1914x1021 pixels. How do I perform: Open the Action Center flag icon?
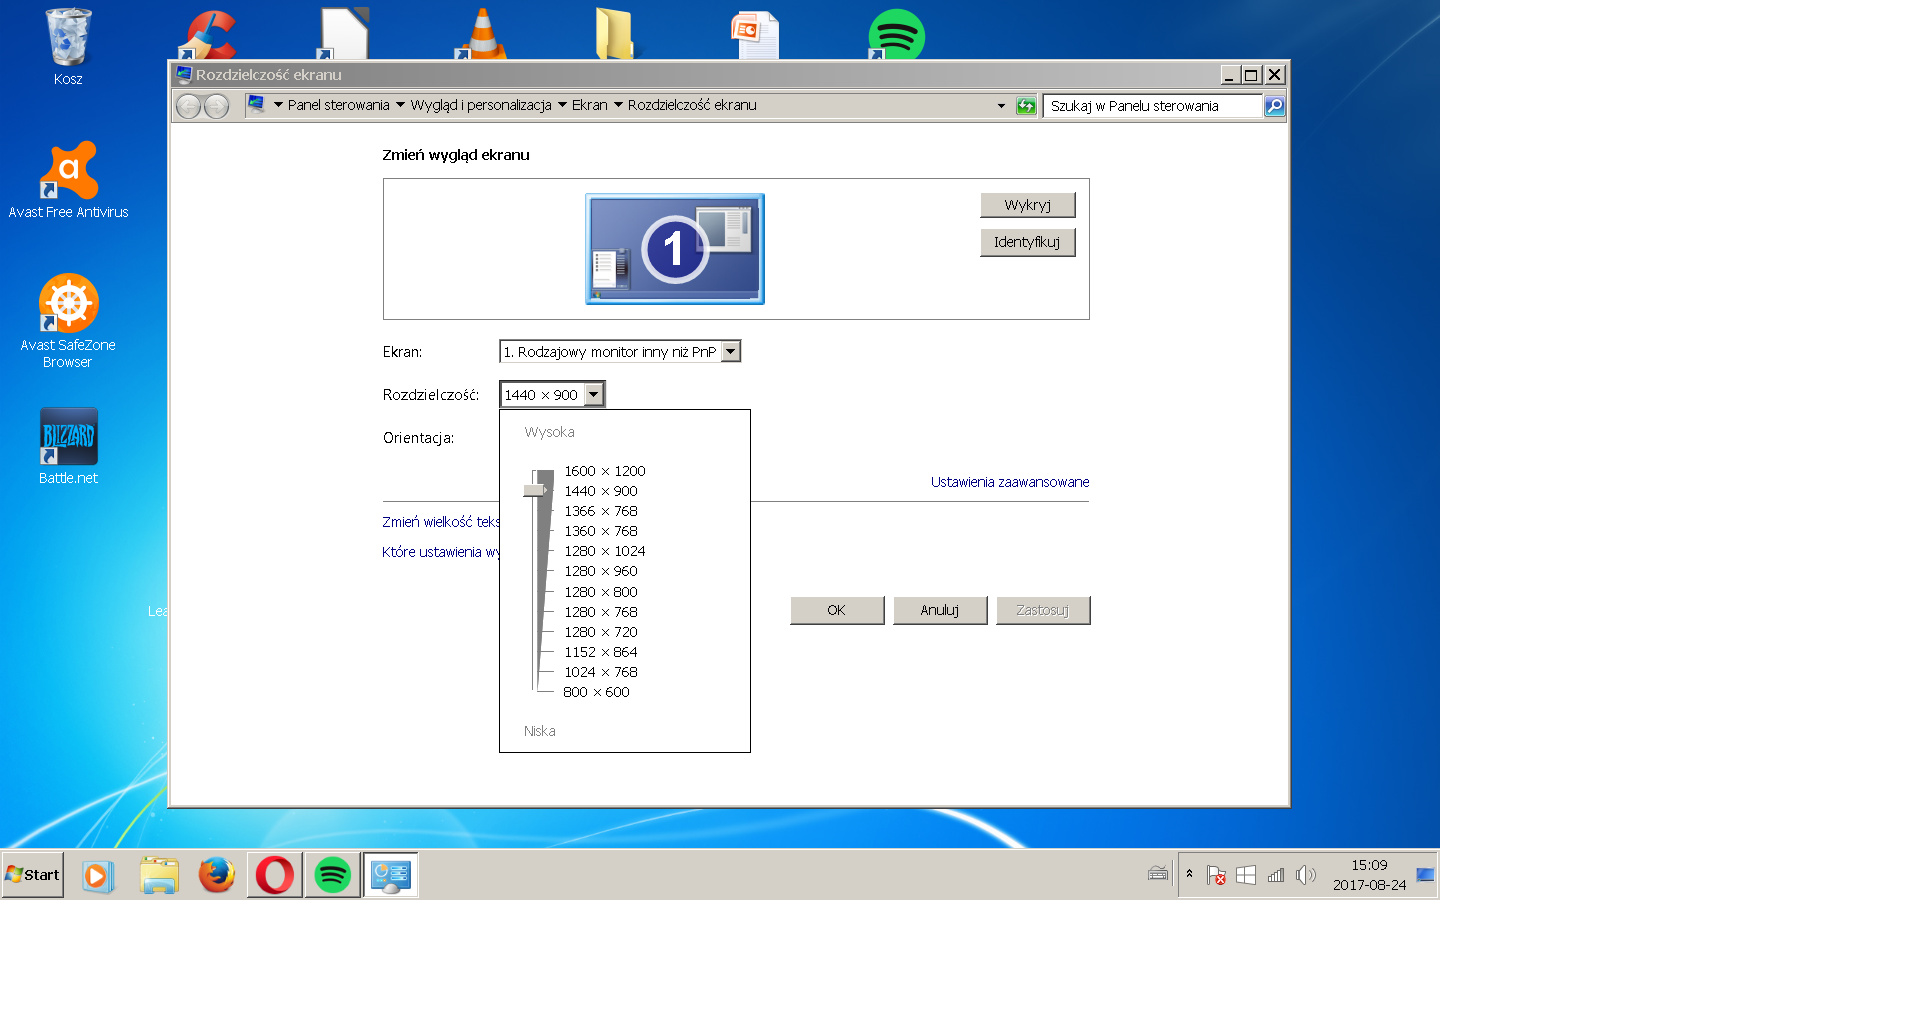coord(1216,875)
